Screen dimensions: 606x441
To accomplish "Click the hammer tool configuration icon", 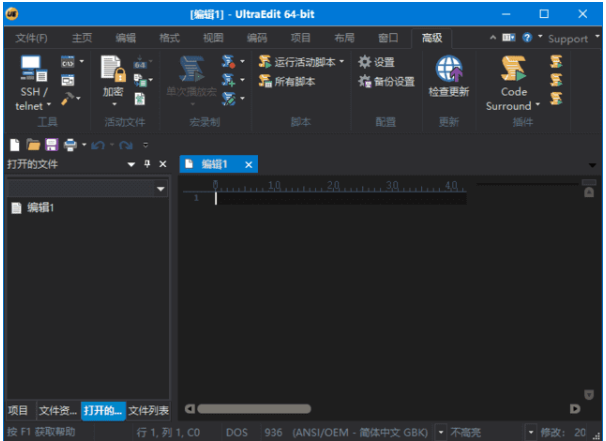I will 67,99.
